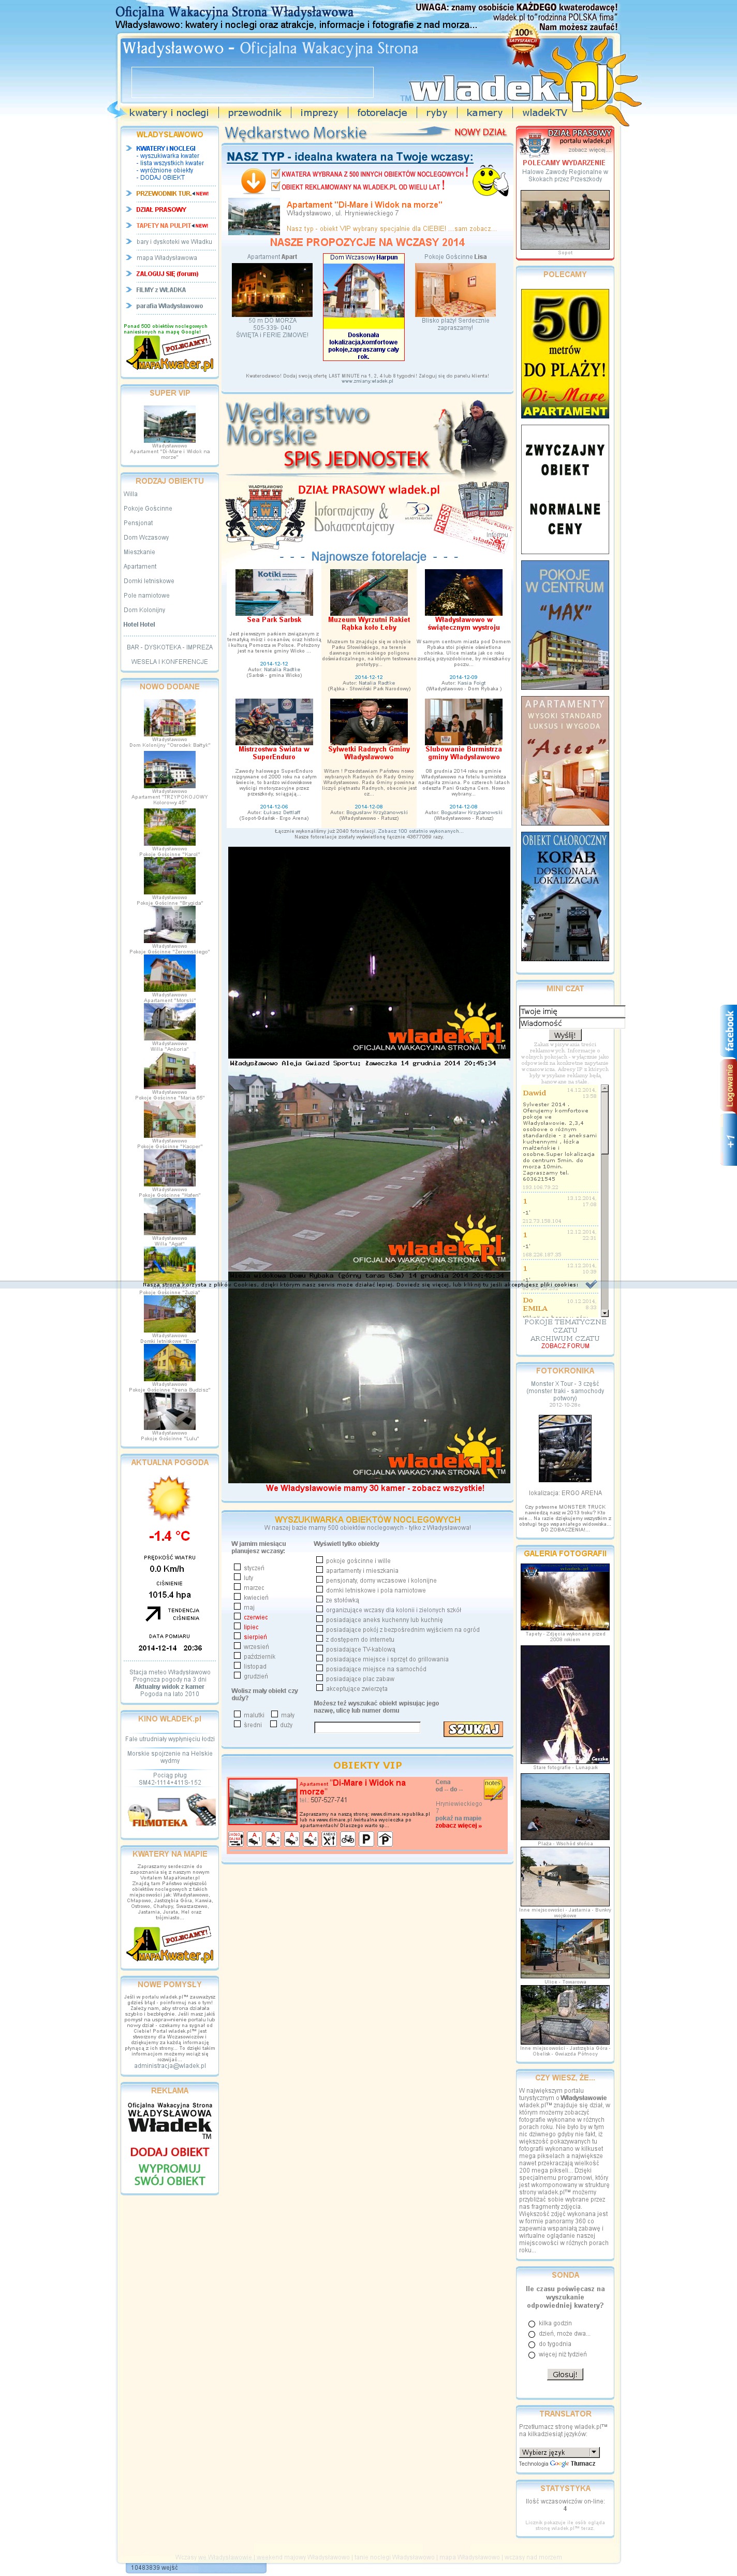Tick the 'duży' object size checkbox
The image size is (737, 2576).
[x=273, y=1724]
